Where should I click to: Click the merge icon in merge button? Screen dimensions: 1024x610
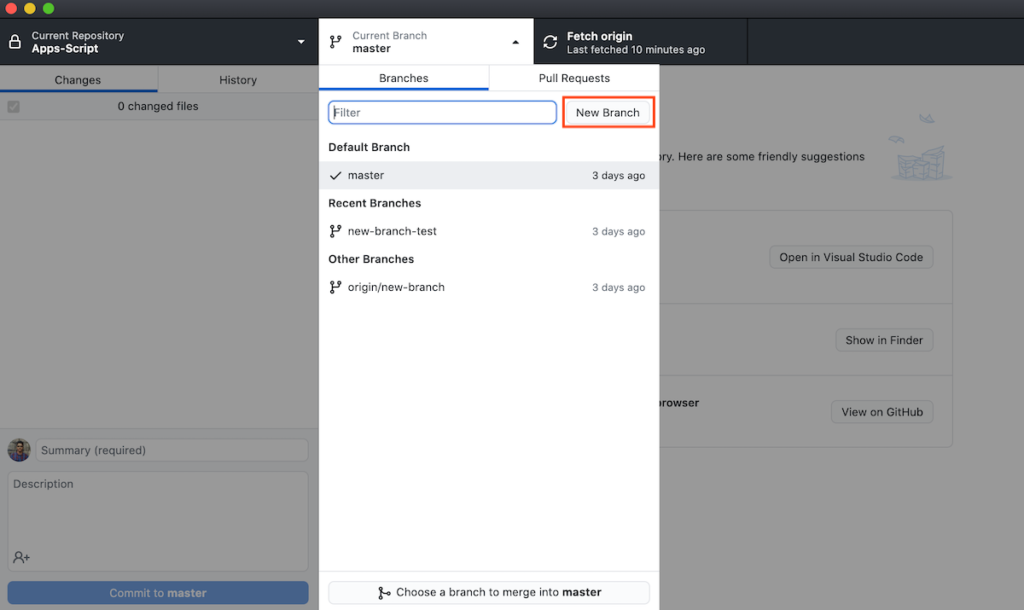(x=384, y=592)
